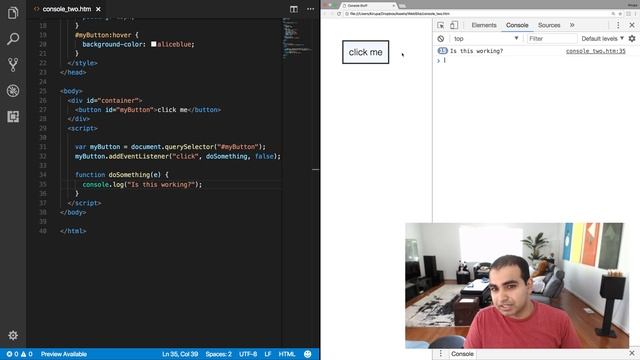Select the Console Stuff browser tab
The height and width of the screenshot is (360, 640).
368,6
